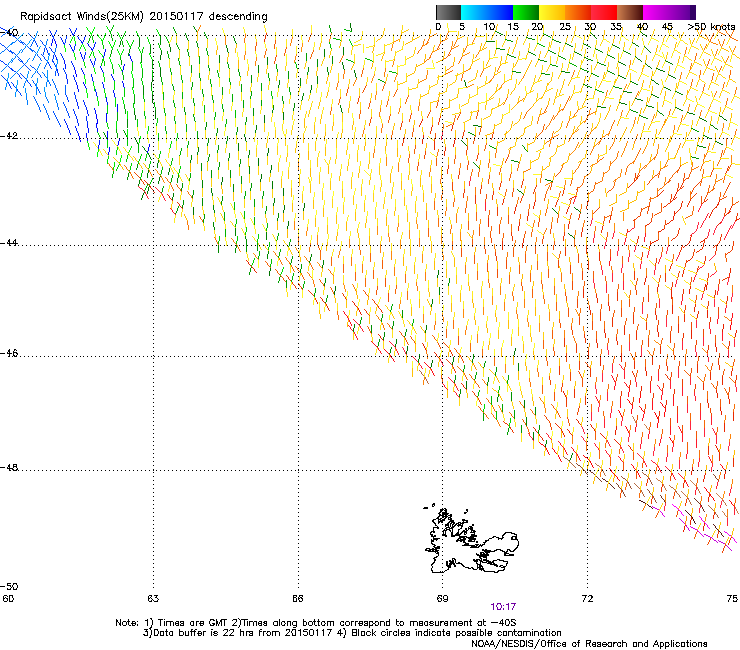The image size is (740, 650).
Task: Click the latitude label '-42'
Action: (x=9, y=136)
